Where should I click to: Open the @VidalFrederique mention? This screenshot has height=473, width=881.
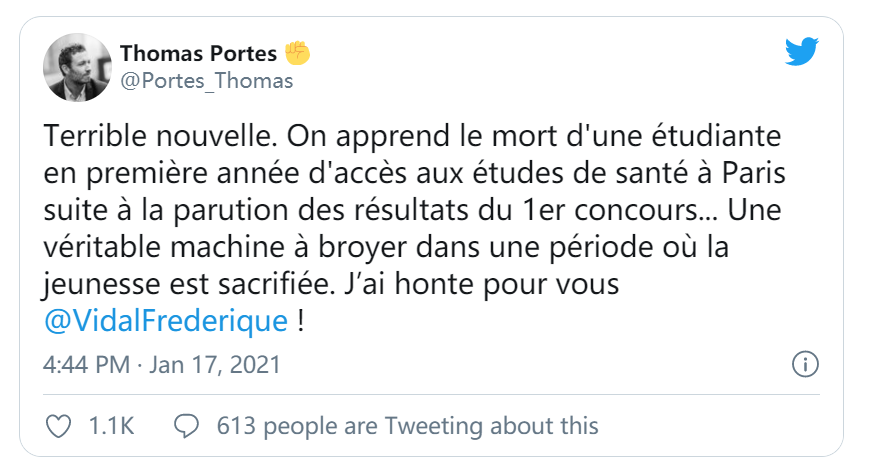point(167,321)
